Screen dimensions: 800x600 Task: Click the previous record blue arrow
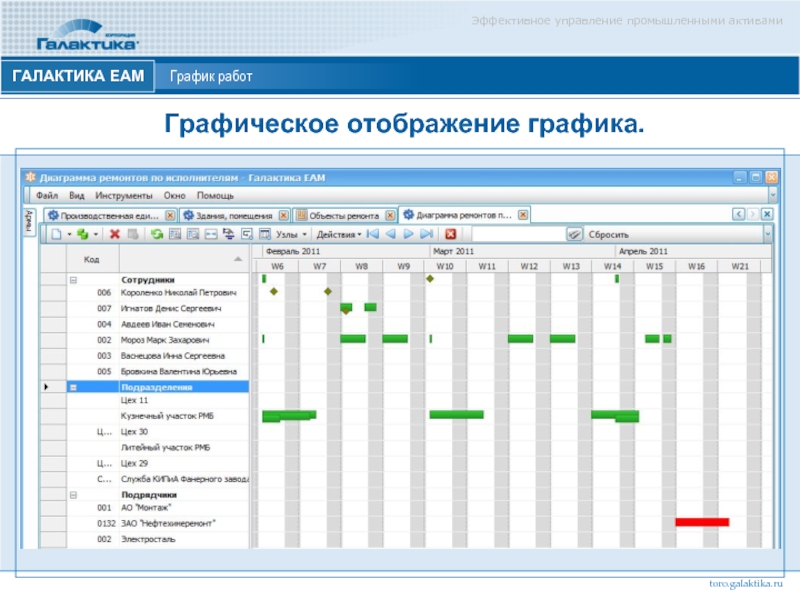click(390, 234)
